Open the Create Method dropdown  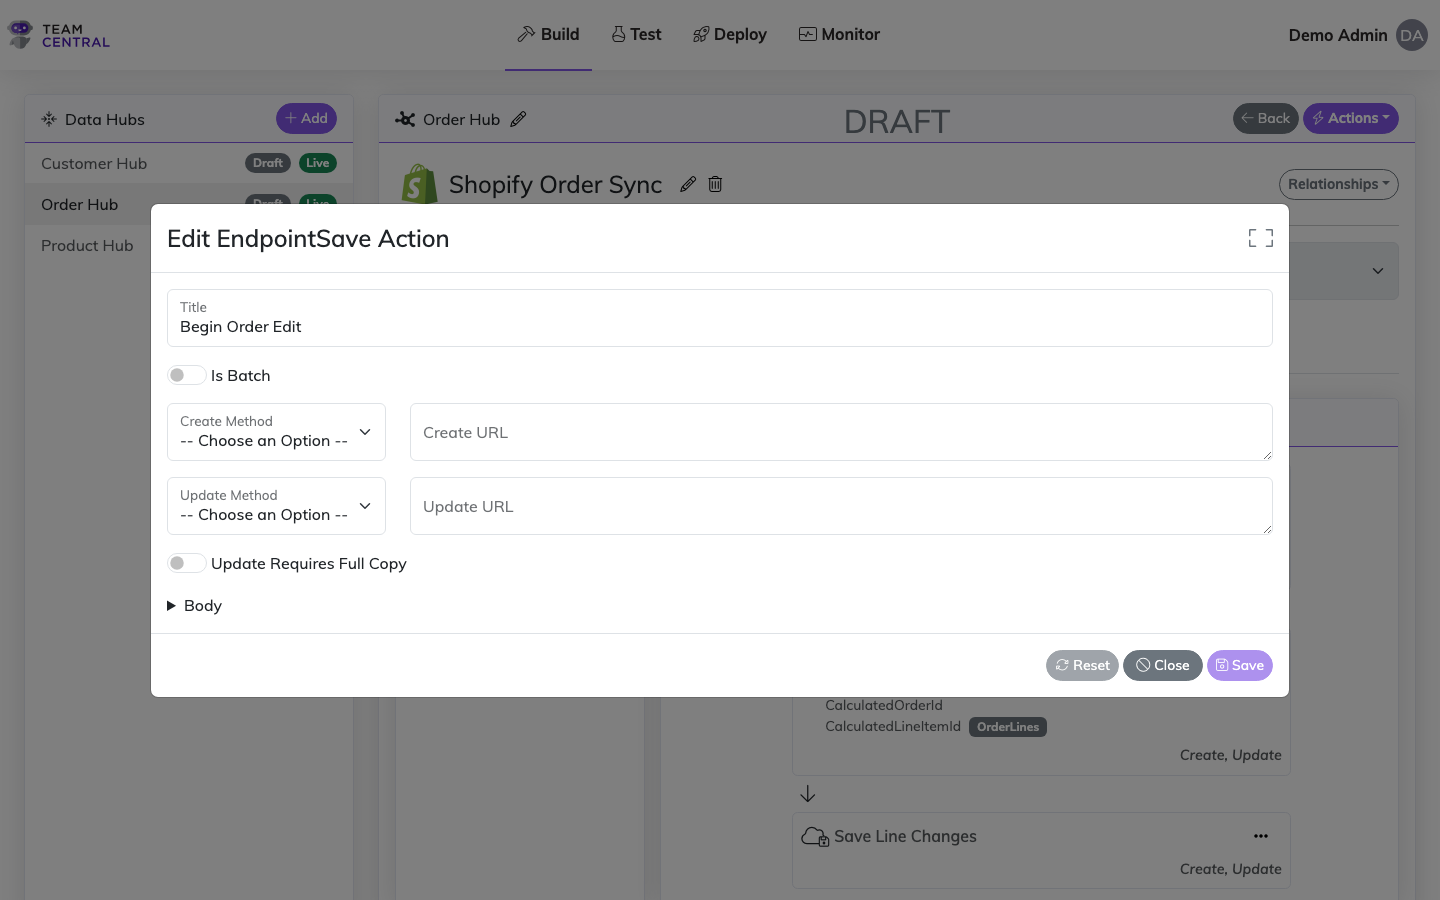(x=276, y=432)
